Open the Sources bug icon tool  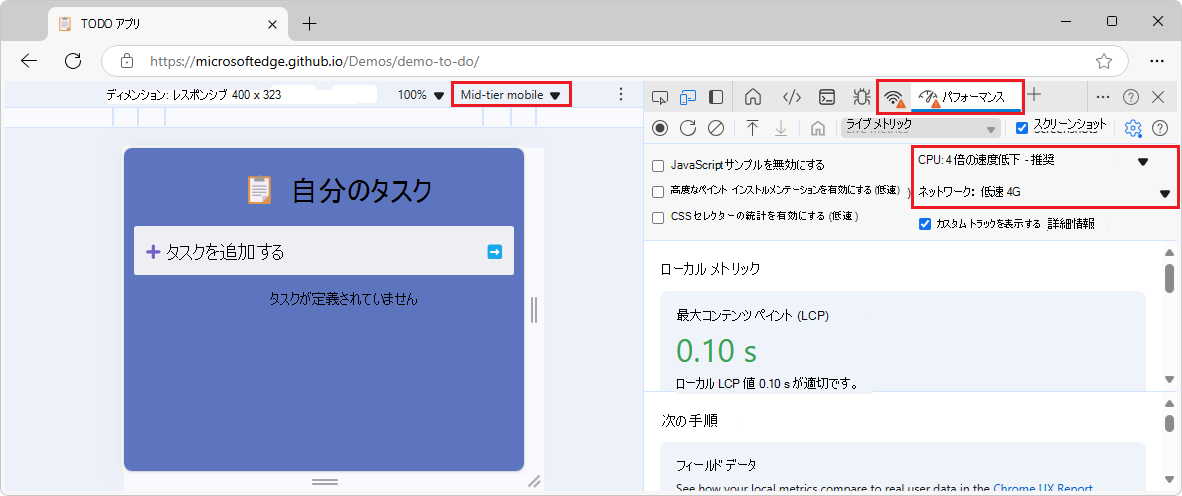861,96
